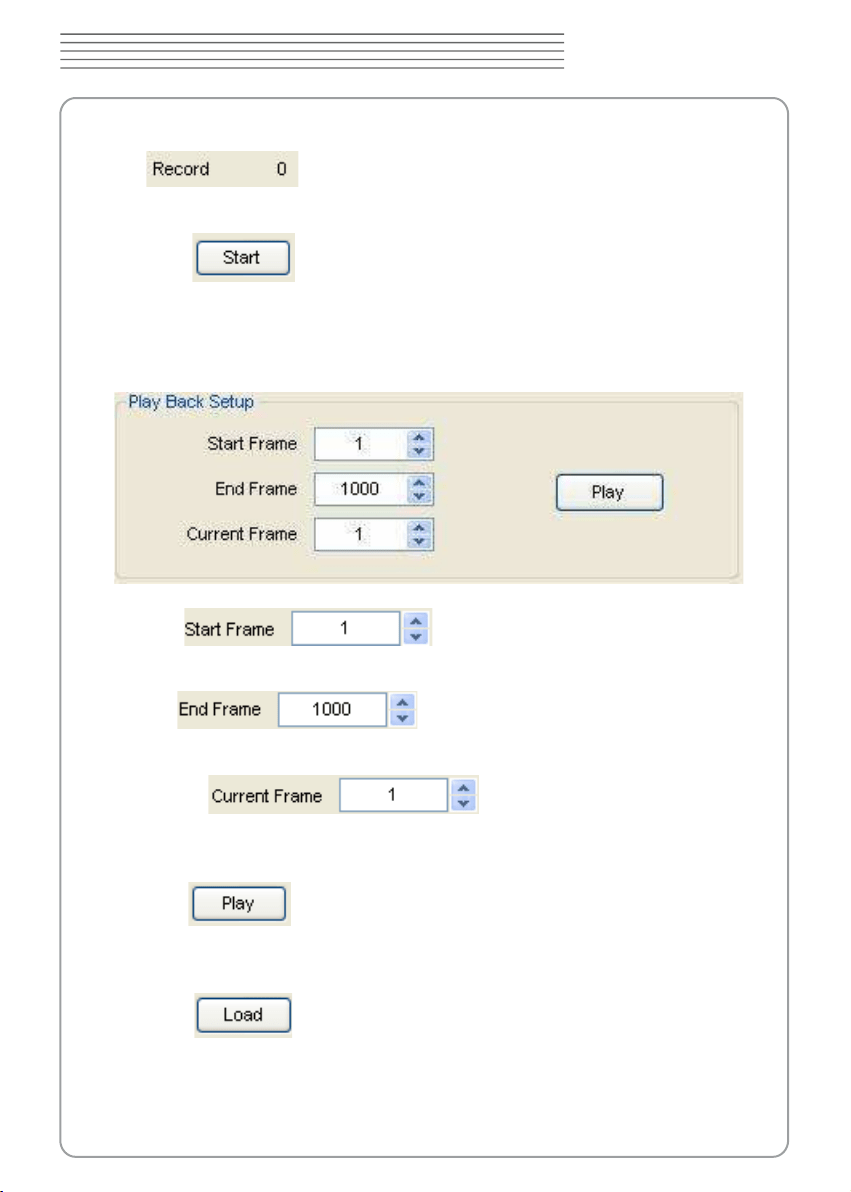Click the Load button
This screenshot has width=851, height=1192.
[x=243, y=1015]
